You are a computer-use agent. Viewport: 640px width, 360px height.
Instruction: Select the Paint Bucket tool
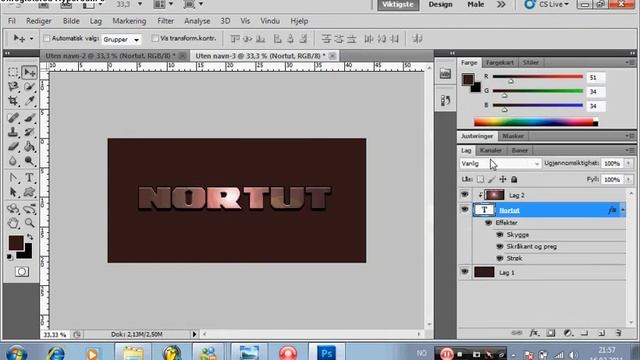tap(29, 147)
